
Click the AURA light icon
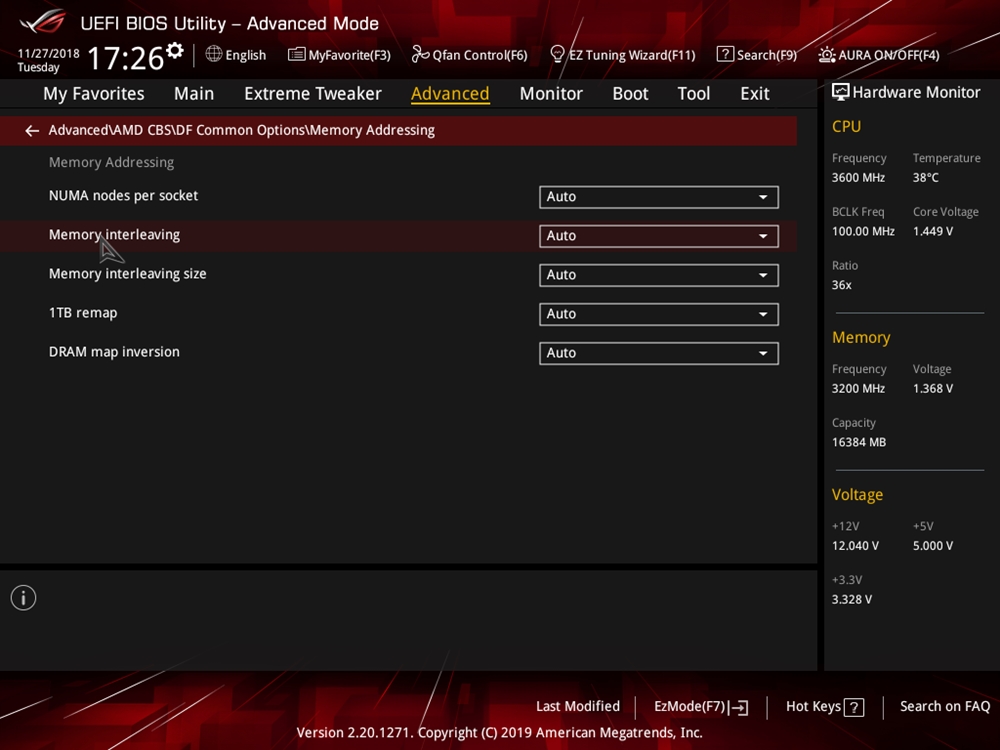827,55
